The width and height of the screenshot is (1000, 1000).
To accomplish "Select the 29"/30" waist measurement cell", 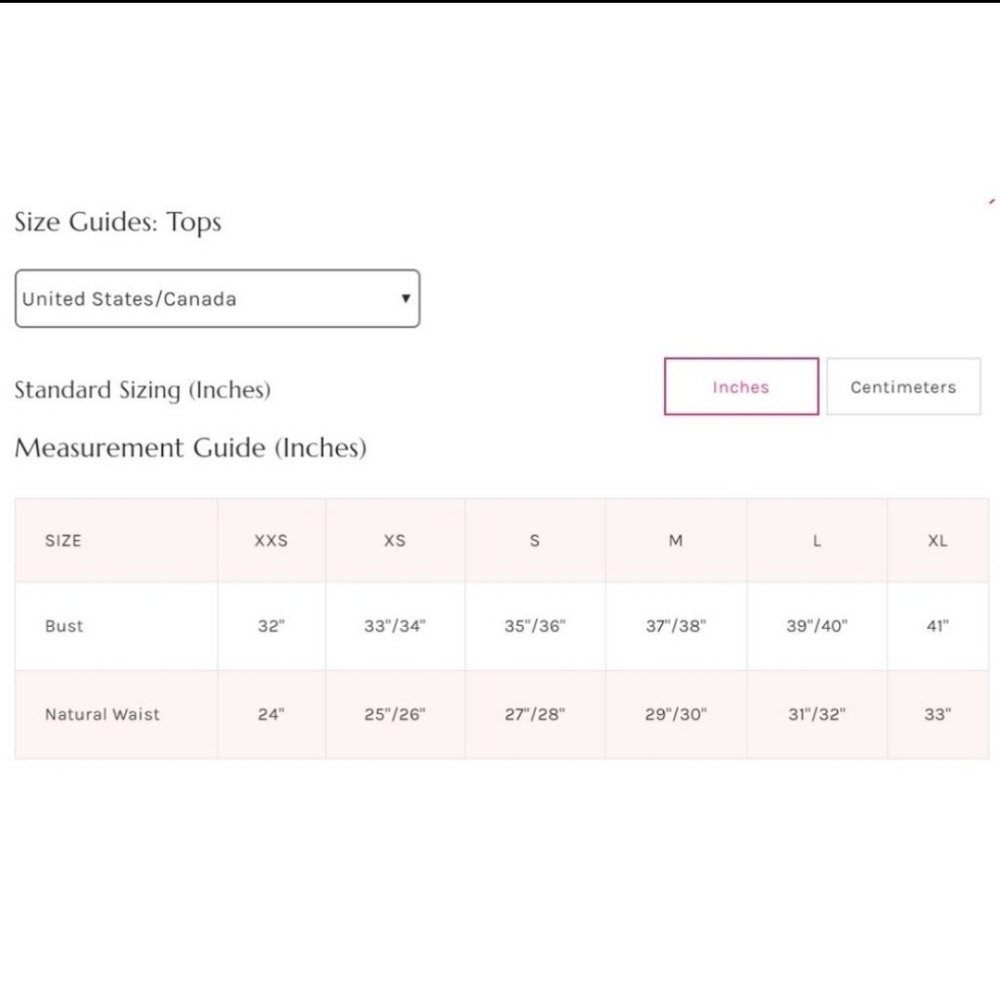I will [x=676, y=714].
